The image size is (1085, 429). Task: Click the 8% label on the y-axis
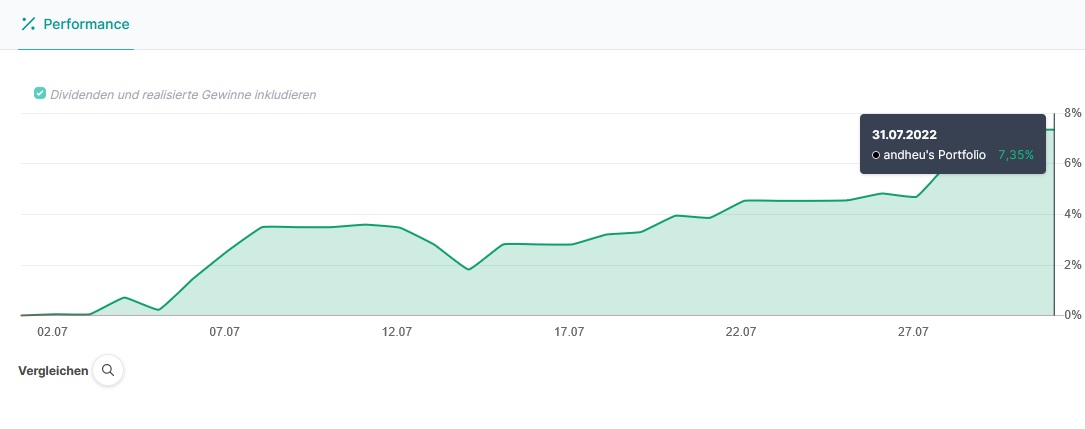point(1071,112)
